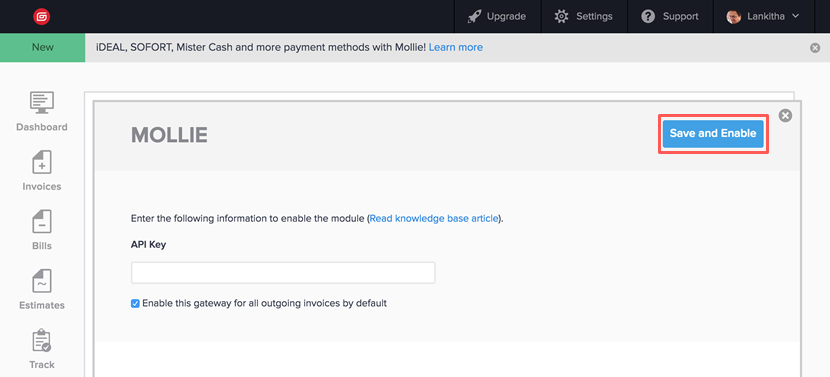Select the Invoices sidebar label
This screenshot has width=830, height=377.
[42, 186]
